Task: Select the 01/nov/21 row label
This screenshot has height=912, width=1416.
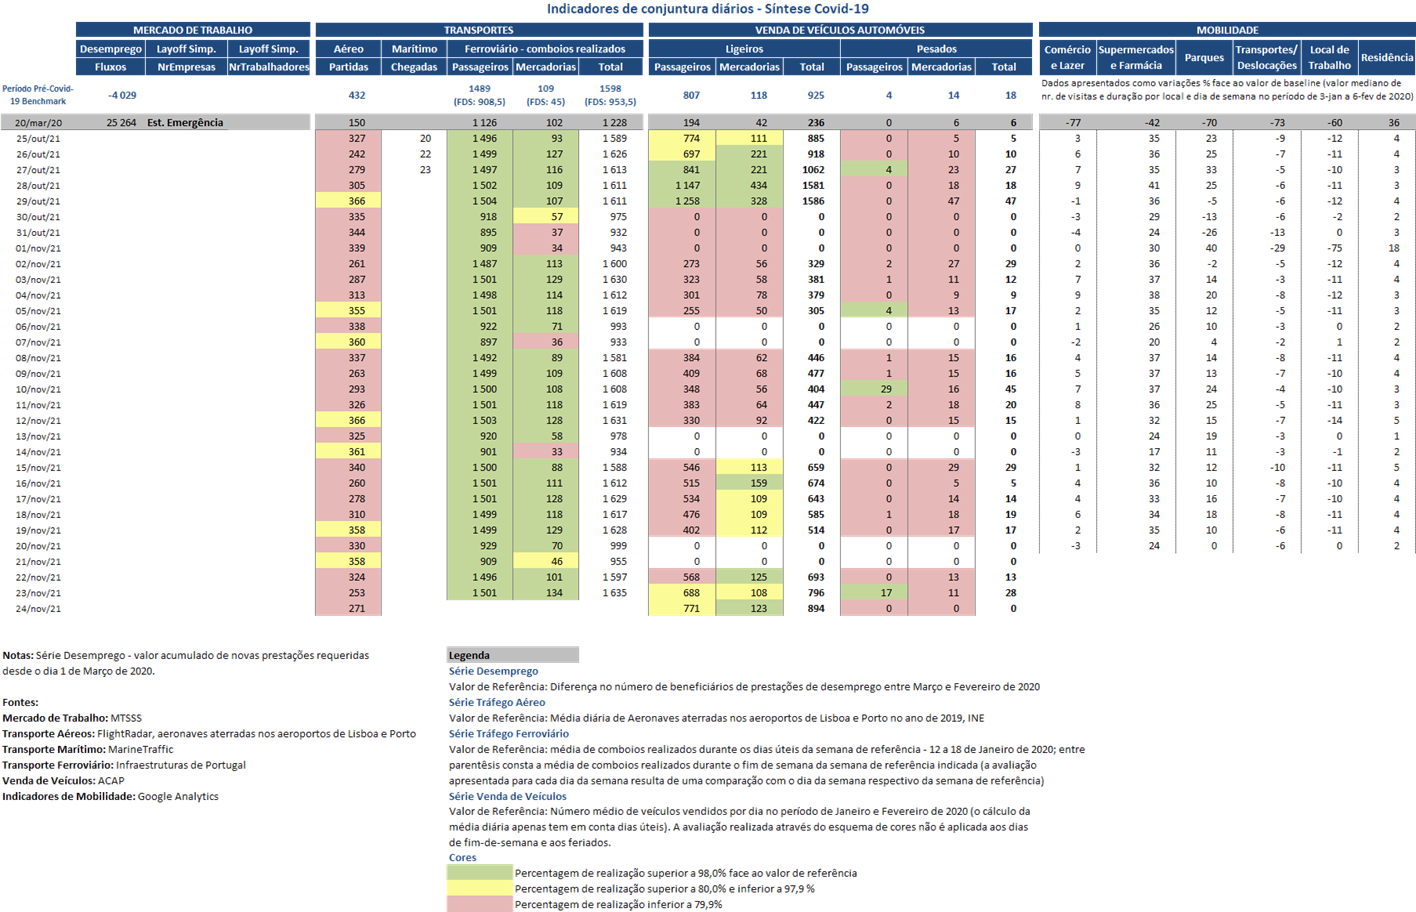Action: coord(38,248)
